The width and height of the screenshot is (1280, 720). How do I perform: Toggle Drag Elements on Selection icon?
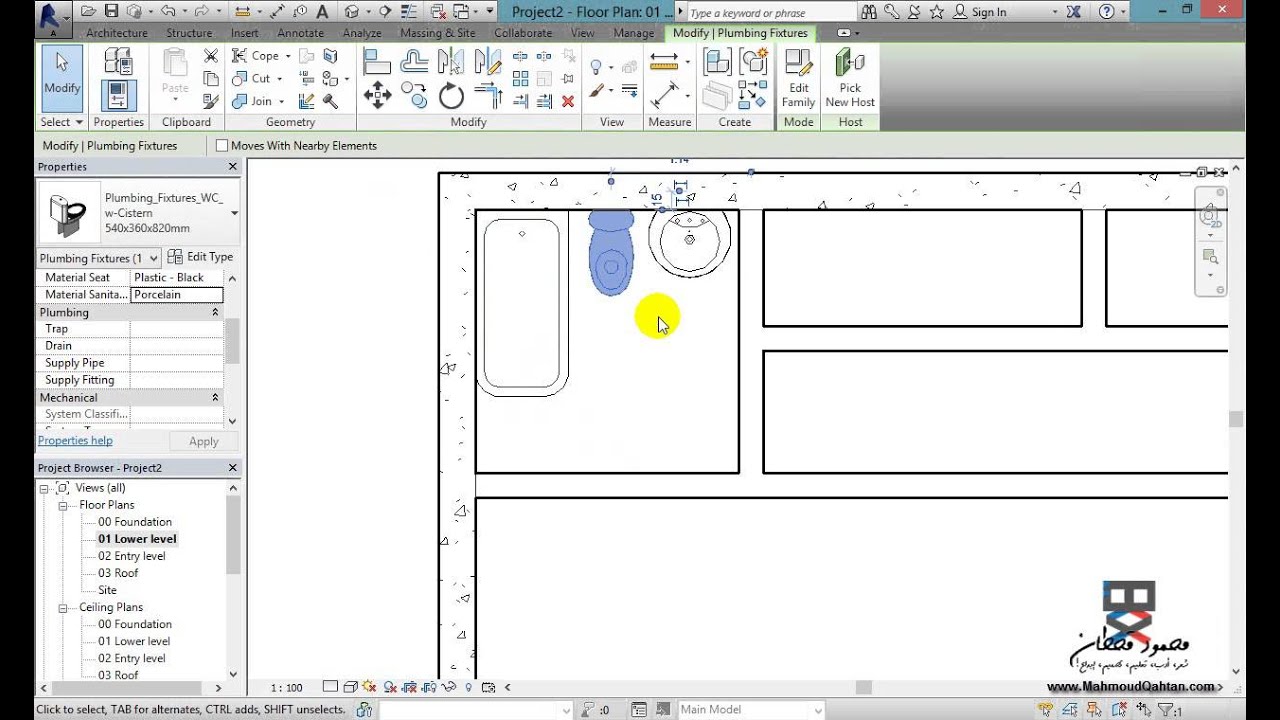(x=1146, y=710)
